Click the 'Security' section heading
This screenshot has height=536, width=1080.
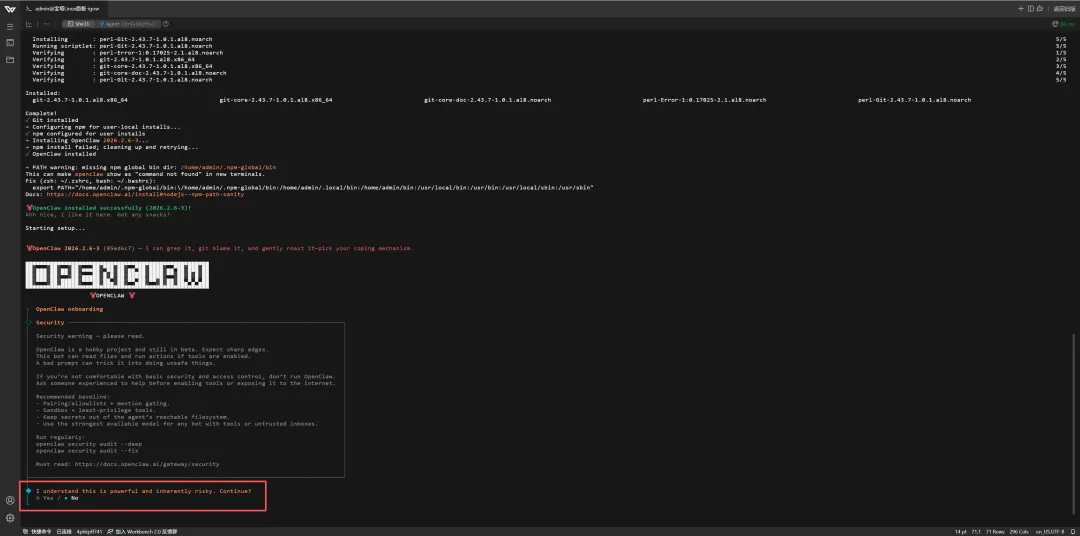50,322
